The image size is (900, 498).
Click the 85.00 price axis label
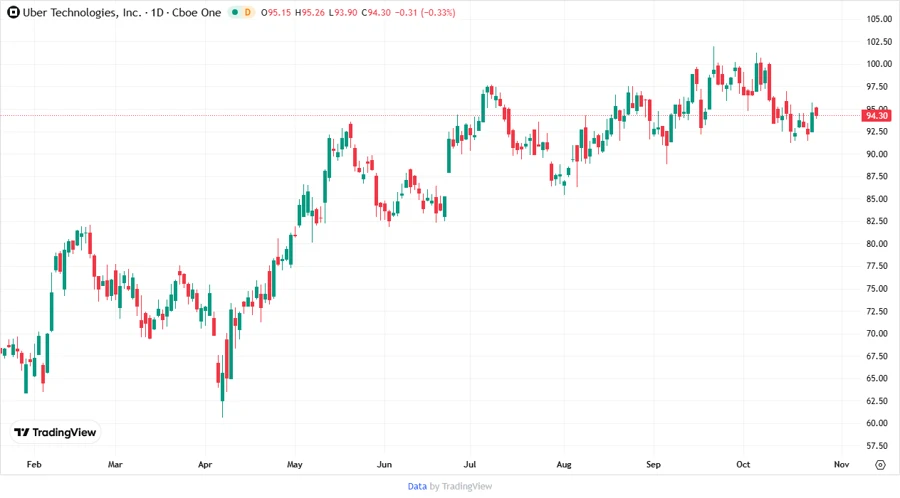click(x=879, y=199)
